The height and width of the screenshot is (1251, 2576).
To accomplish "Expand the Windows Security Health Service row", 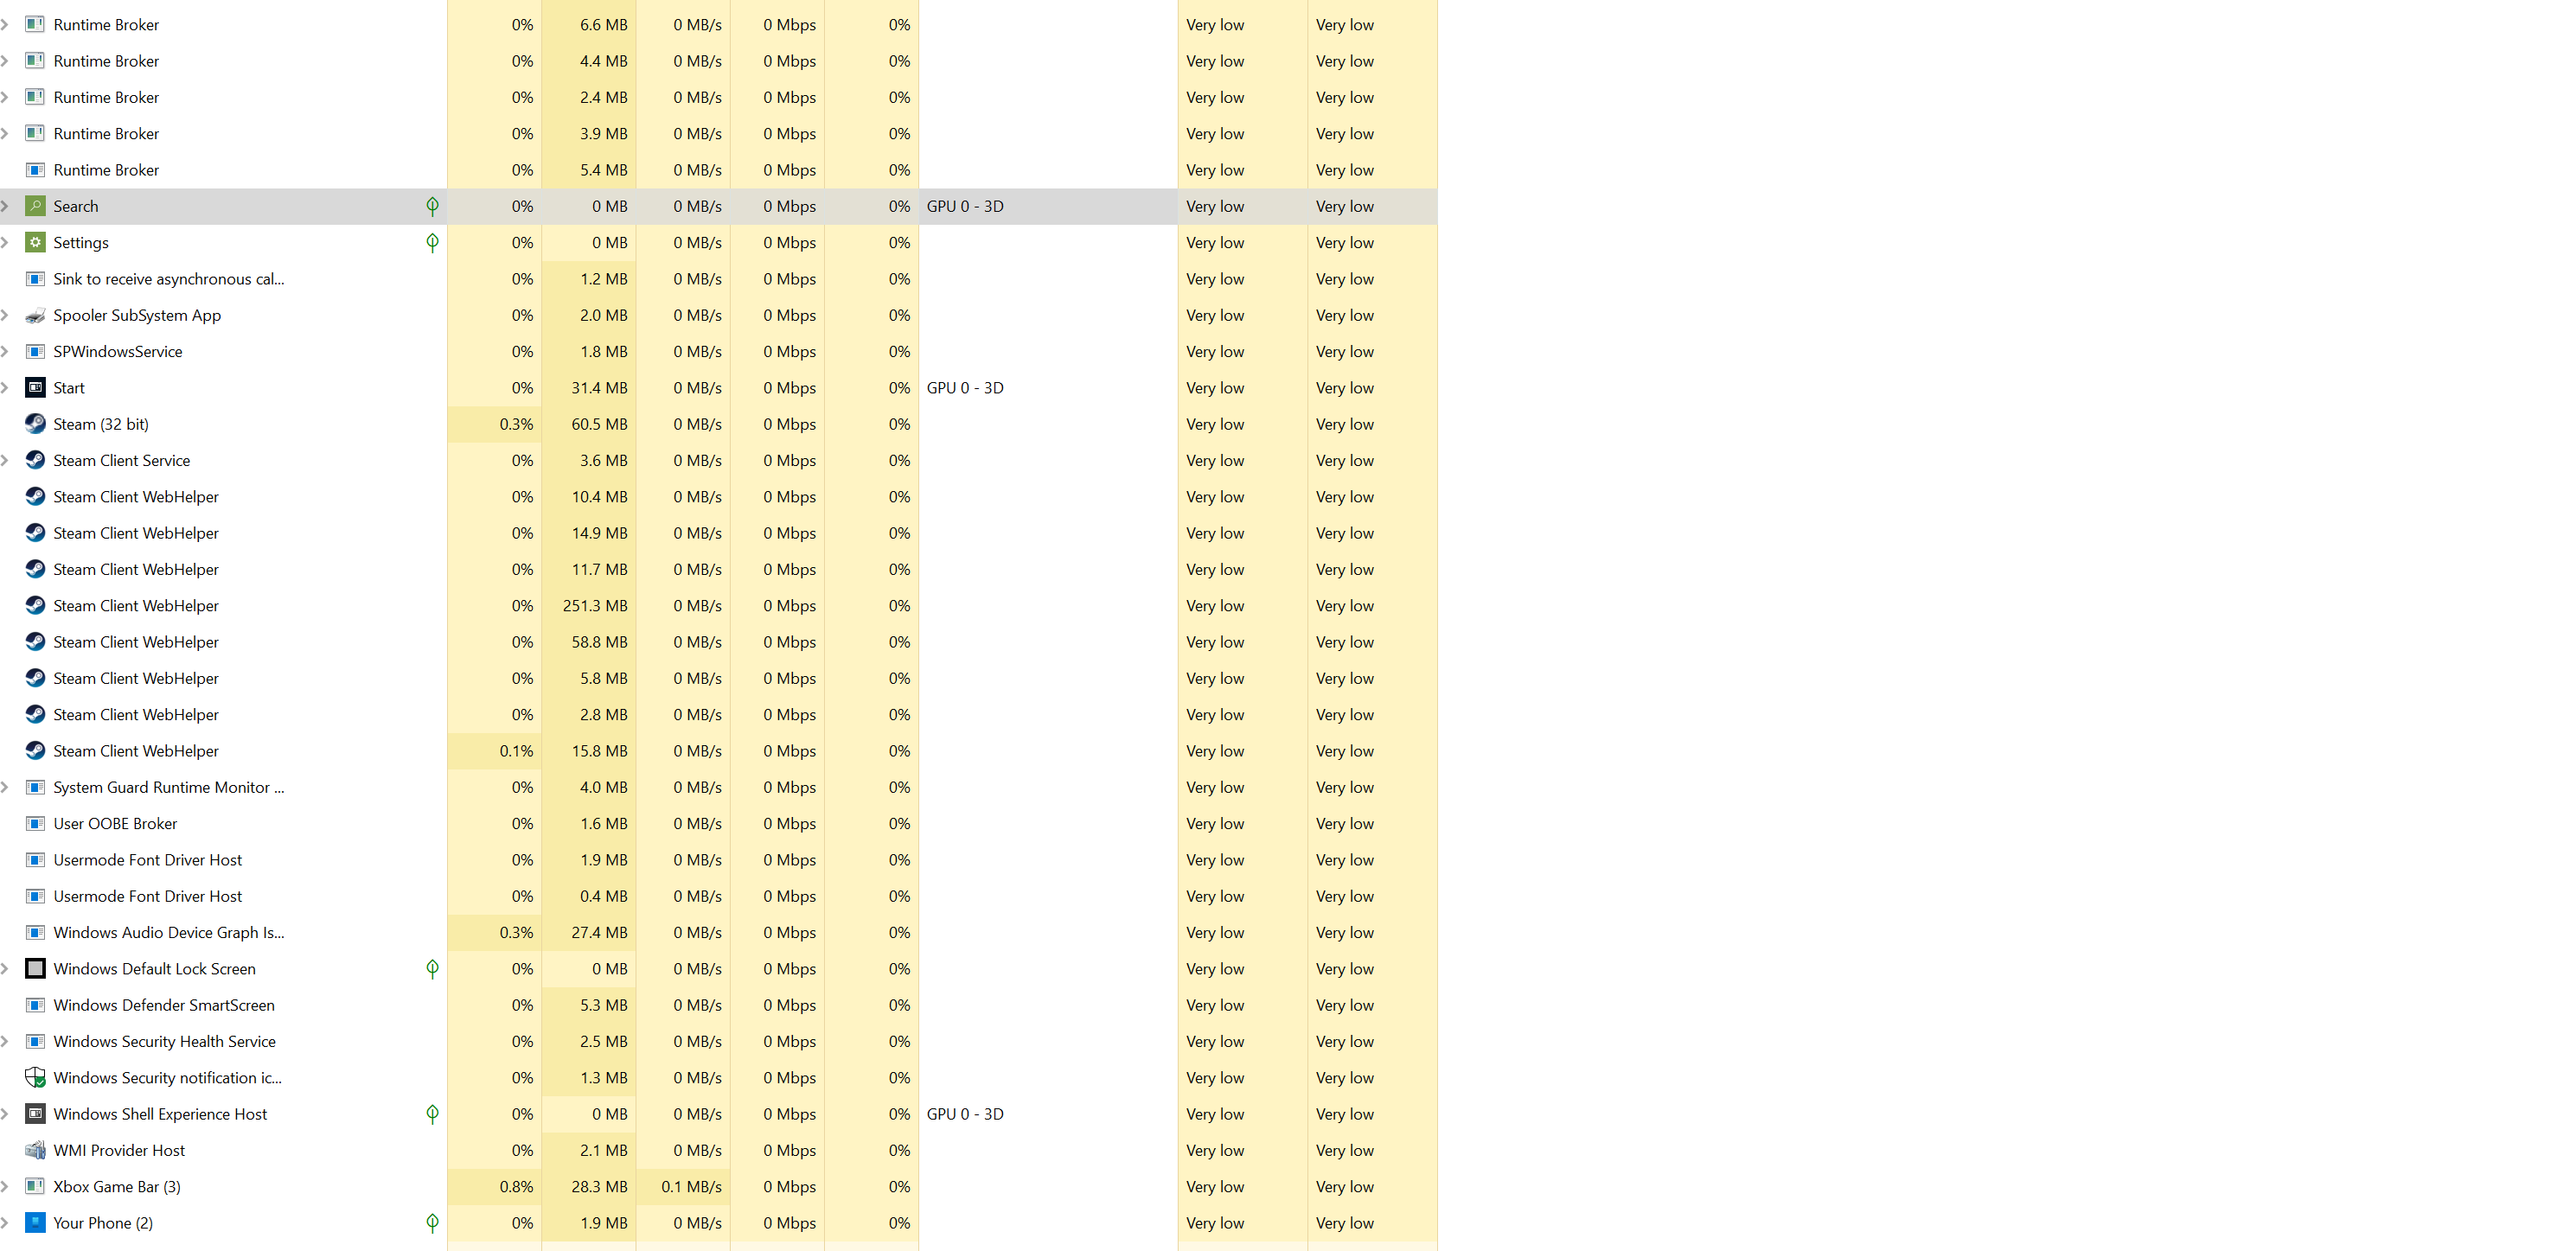I will [x=5, y=1041].
